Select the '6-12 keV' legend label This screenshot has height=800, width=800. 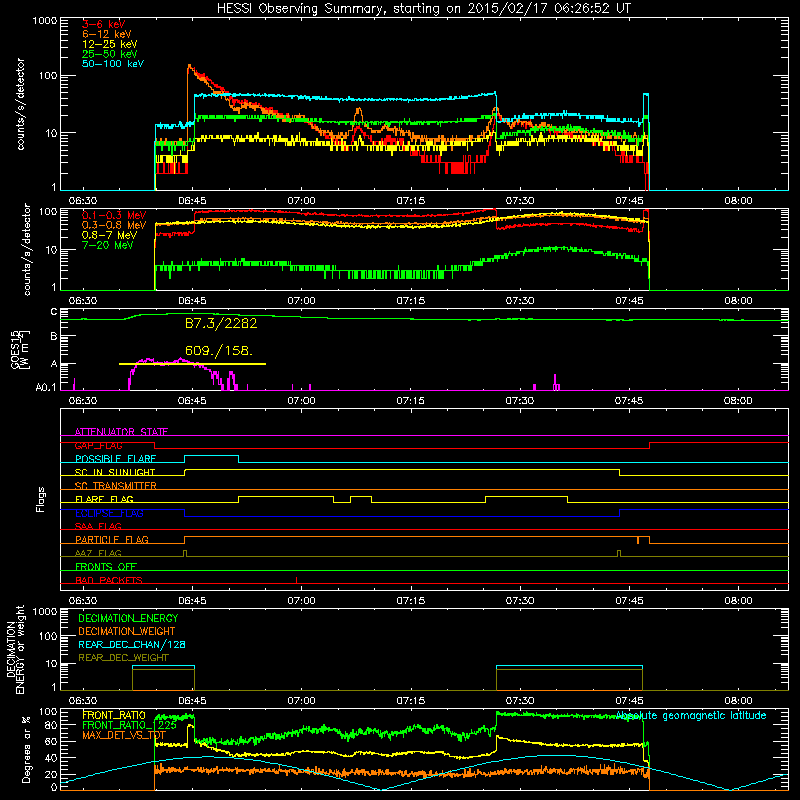click(x=107, y=34)
